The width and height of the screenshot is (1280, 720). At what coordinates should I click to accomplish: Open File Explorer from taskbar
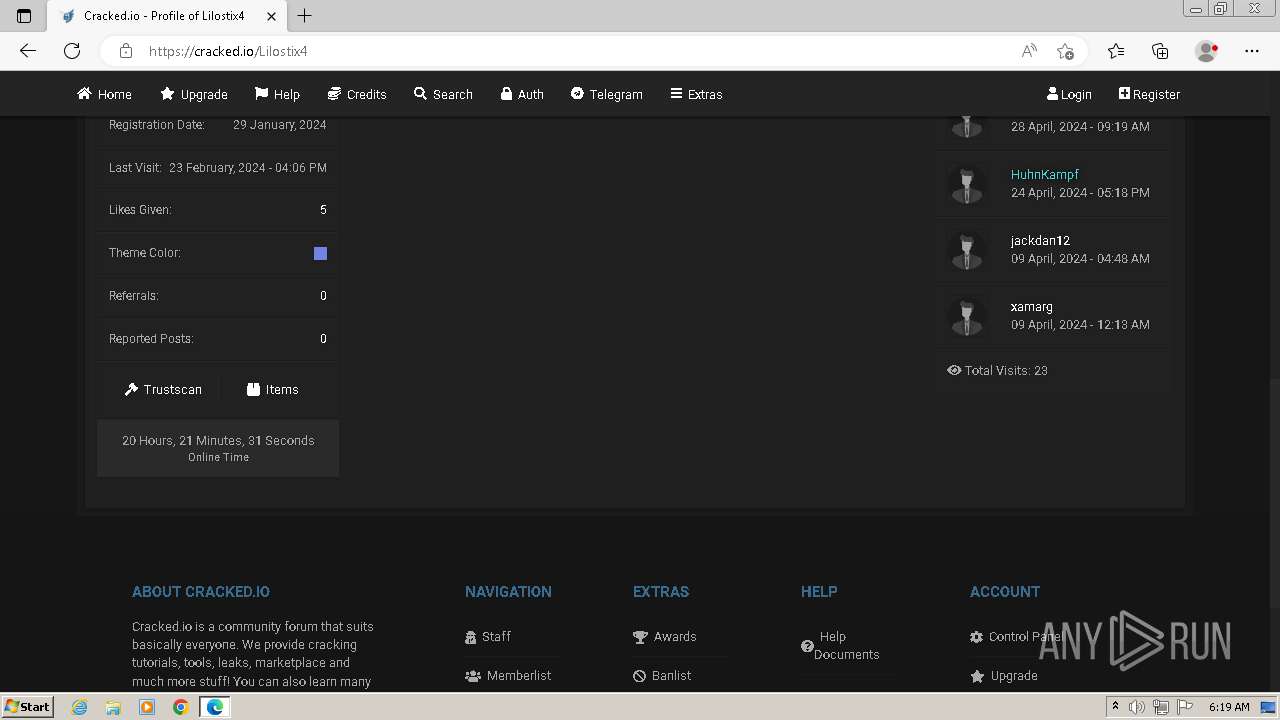coord(113,707)
